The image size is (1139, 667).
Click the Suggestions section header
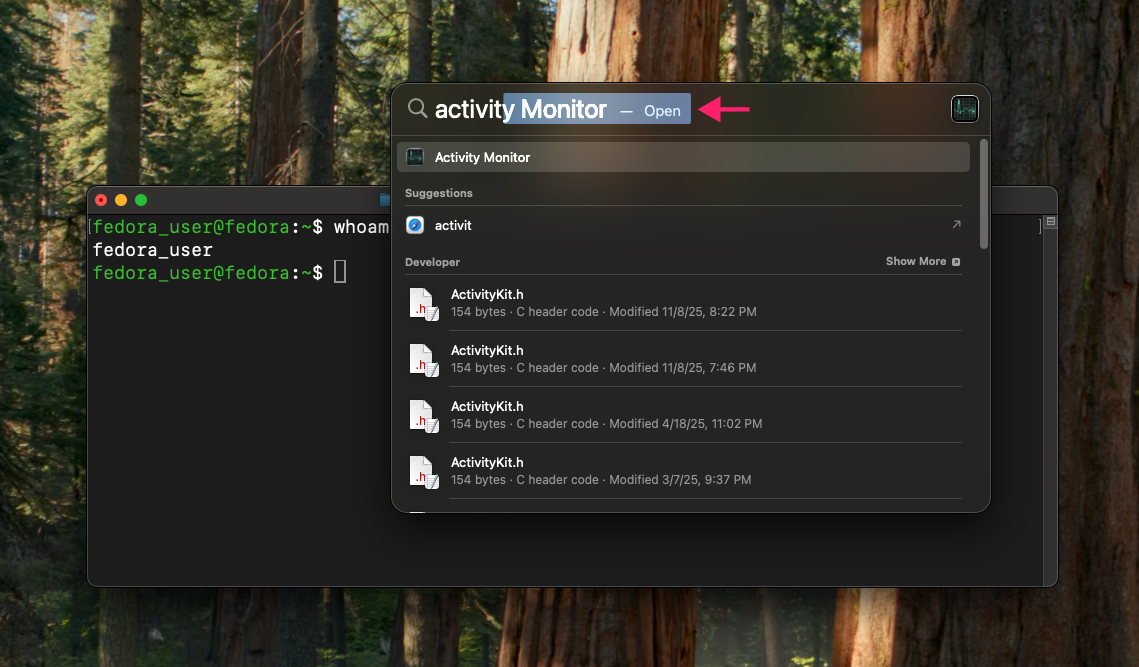[439, 193]
